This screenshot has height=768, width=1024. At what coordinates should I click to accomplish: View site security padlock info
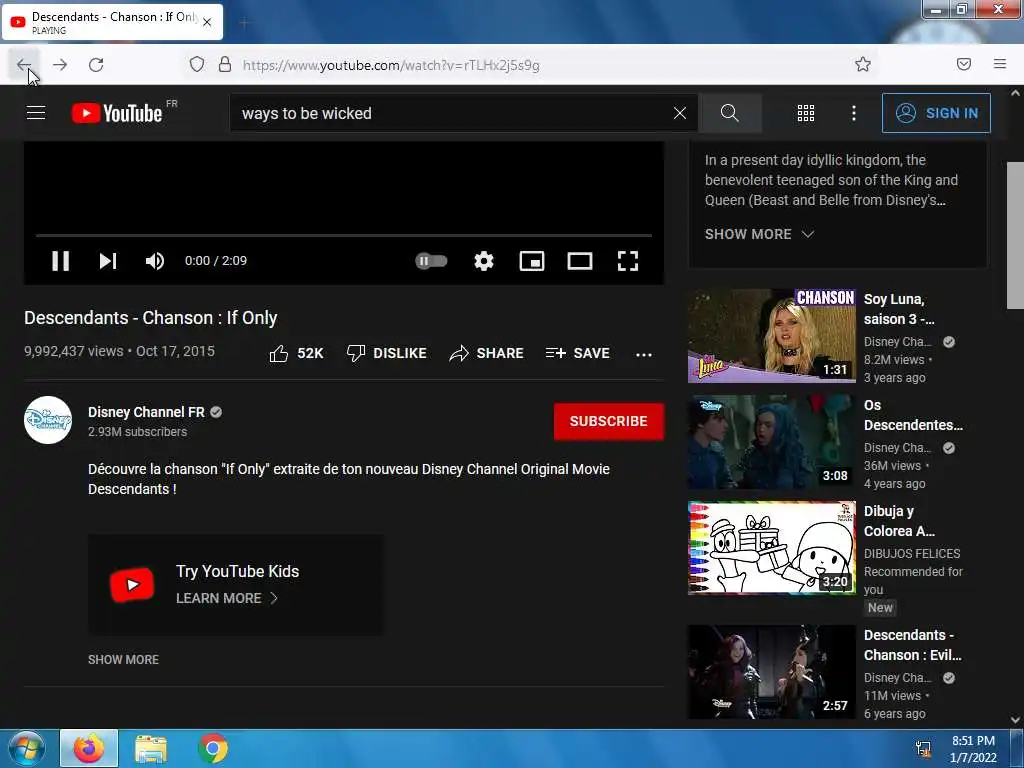tap(225, 64)
